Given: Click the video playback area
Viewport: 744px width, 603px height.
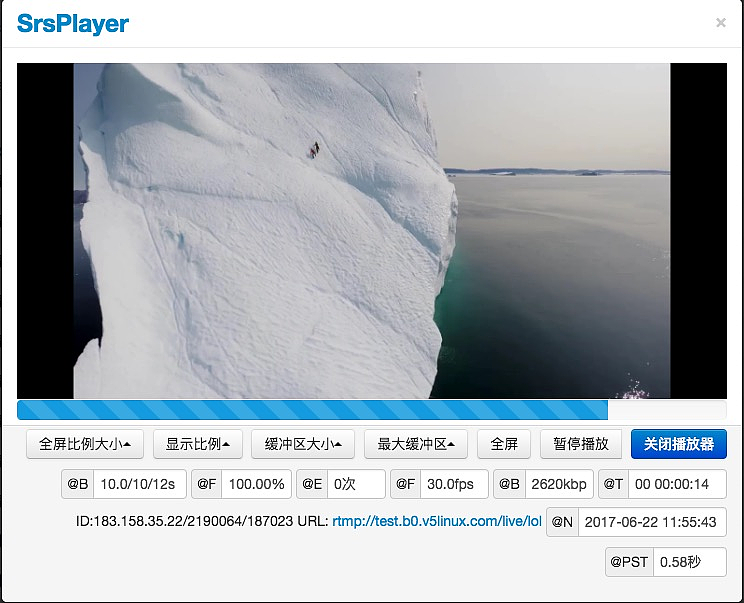Looking at the screenshot, I should pyautogui.click(x=372, y=231).
